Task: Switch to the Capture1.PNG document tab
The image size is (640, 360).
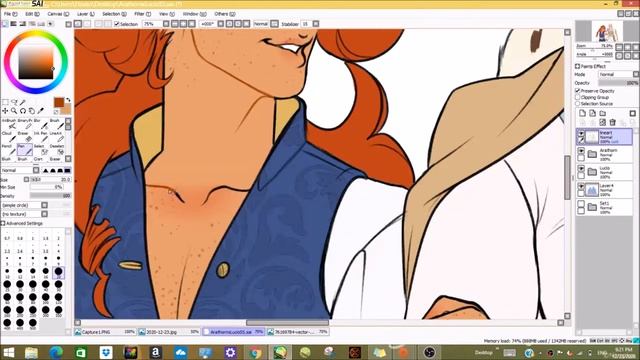Action: (x=105, y=332)
